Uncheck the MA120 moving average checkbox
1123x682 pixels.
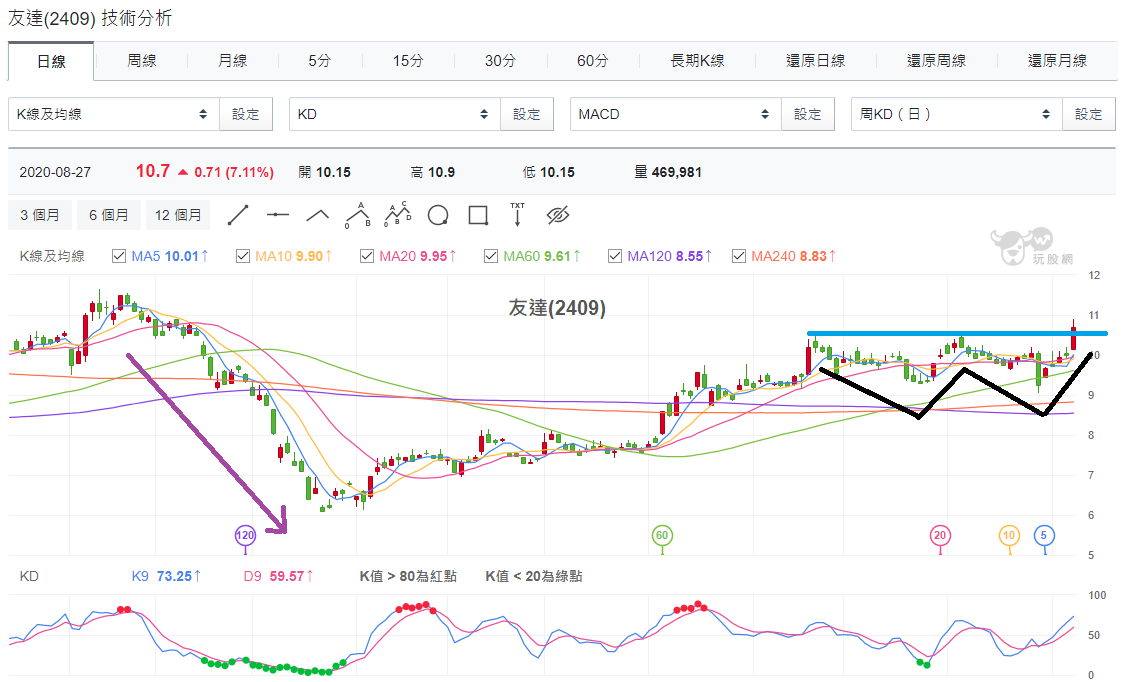click(614, 256)
